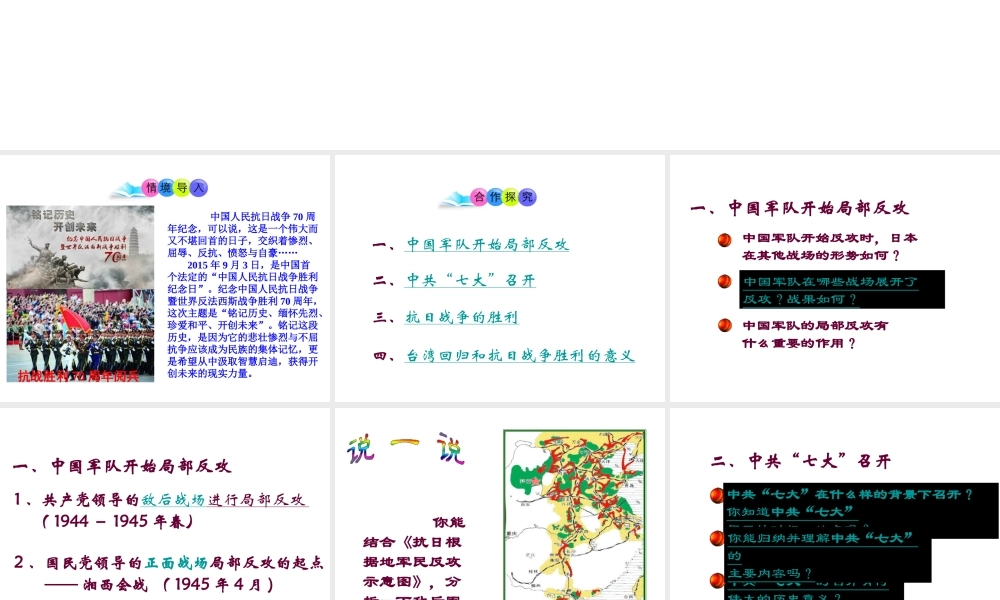
Task: Select the text (1944－1945年春)
Action: click(117, 522)
